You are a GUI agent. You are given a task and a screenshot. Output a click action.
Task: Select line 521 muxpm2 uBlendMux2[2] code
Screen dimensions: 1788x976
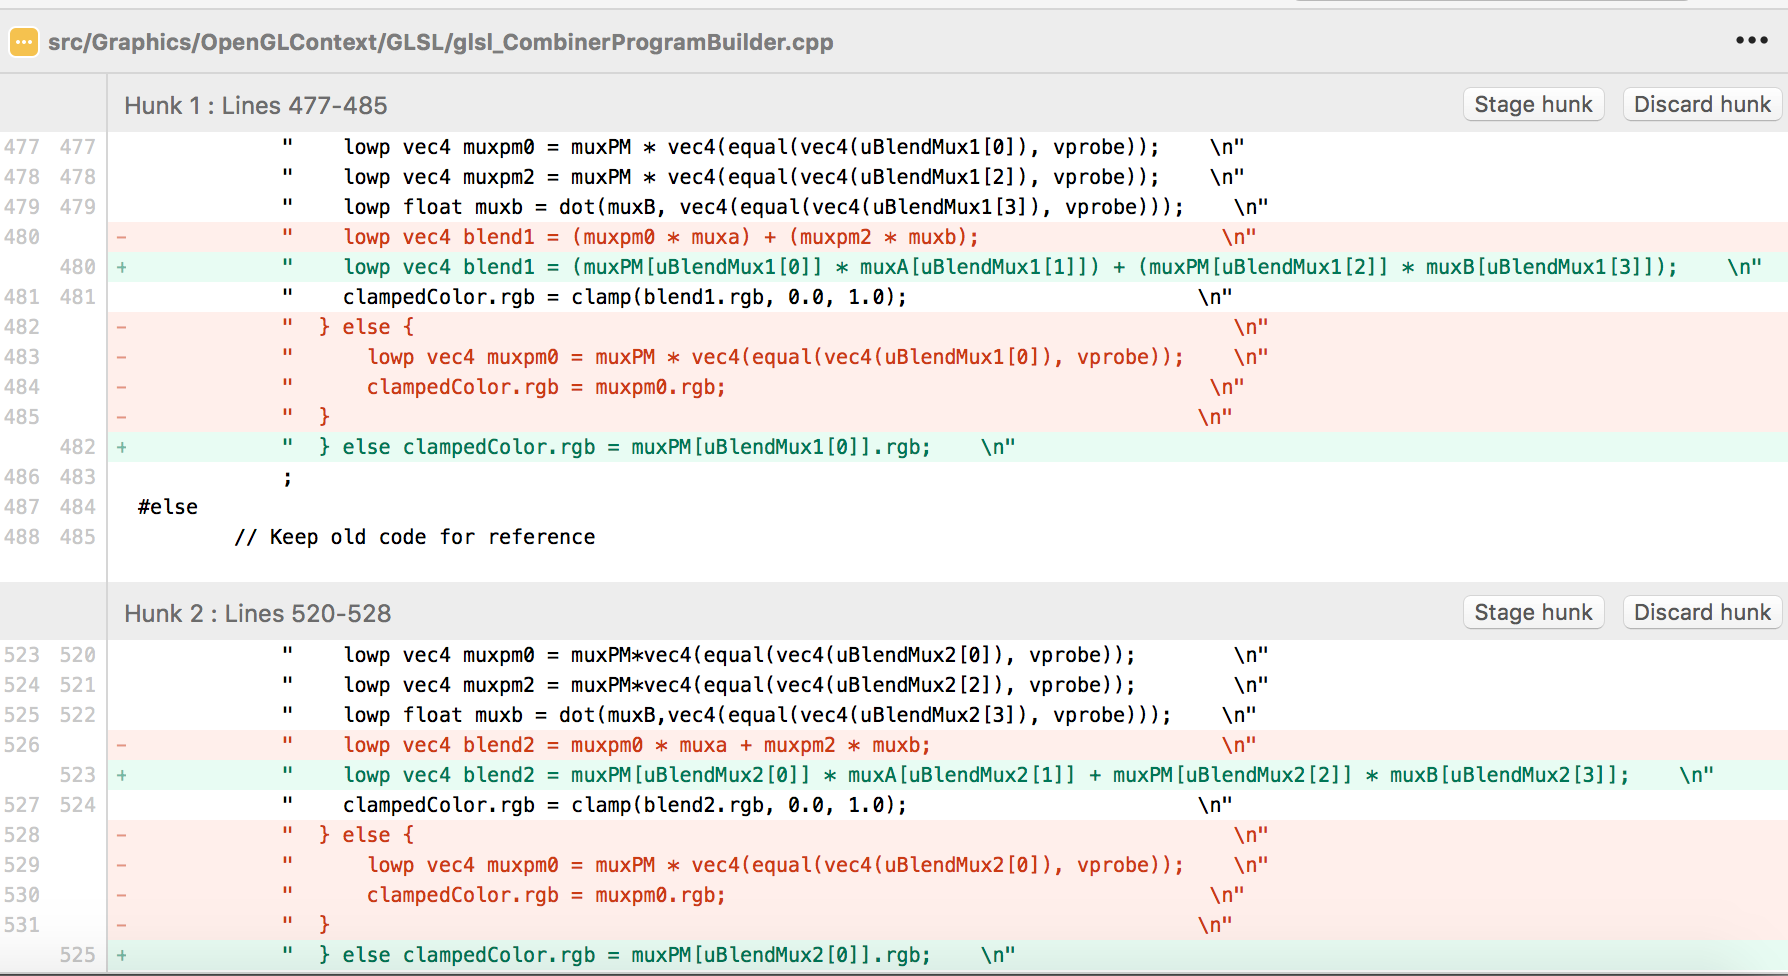[x=947, y=685]
